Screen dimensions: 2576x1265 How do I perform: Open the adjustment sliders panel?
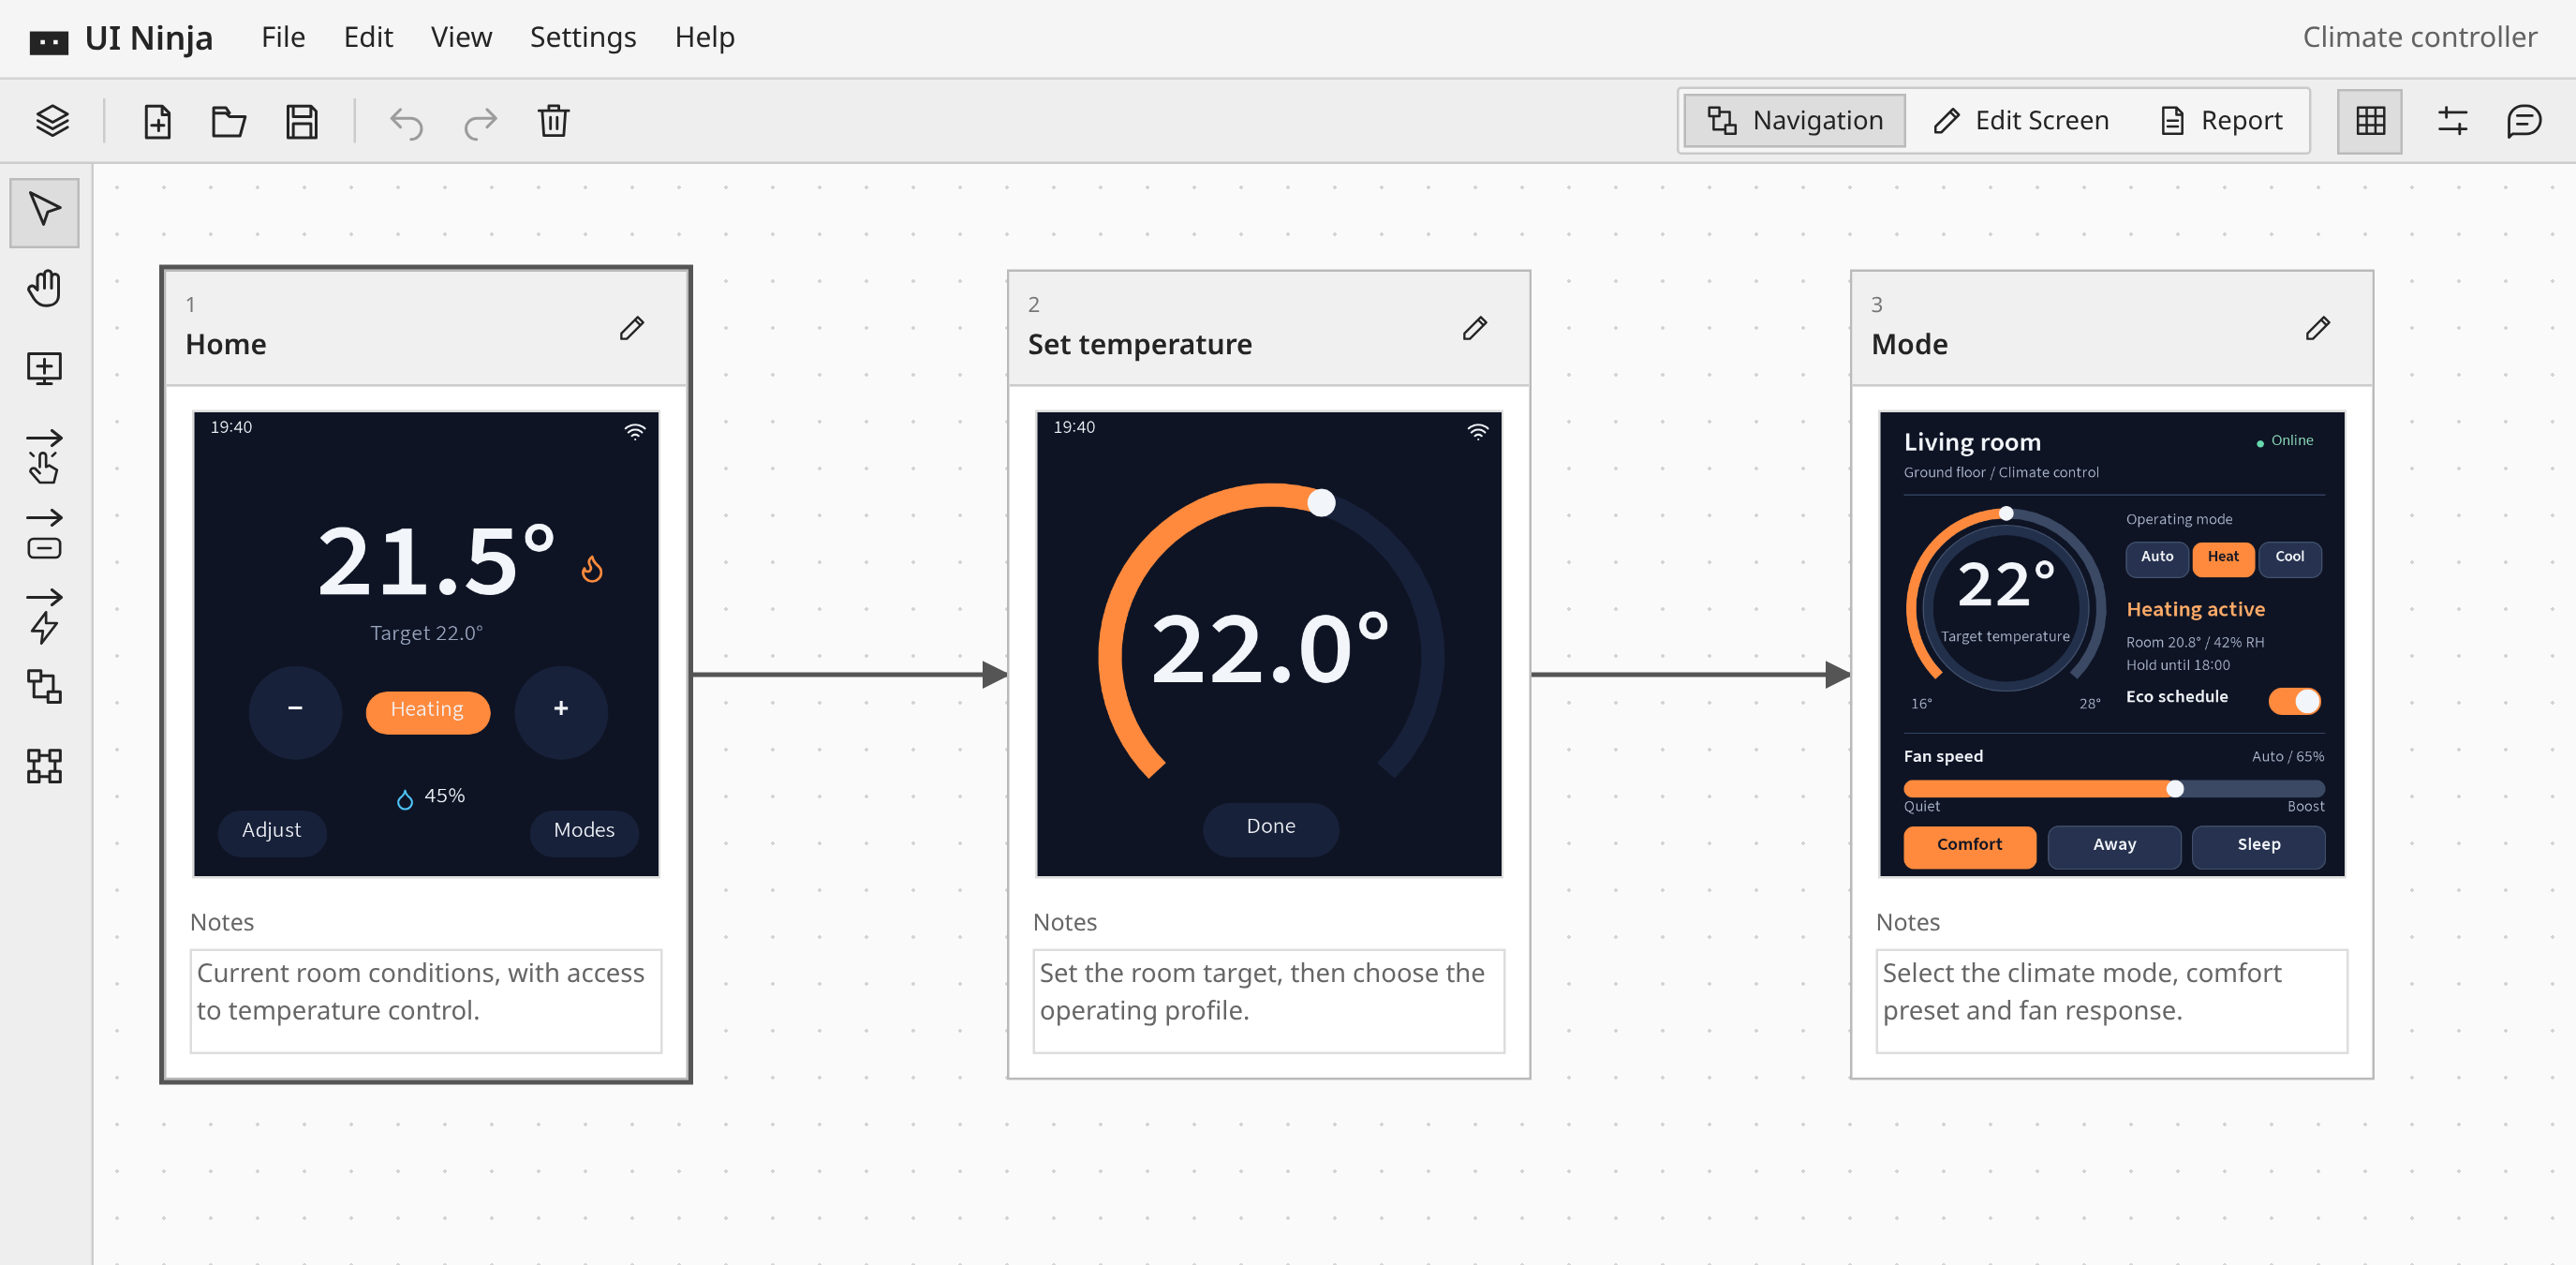(x=2452, y=121)
